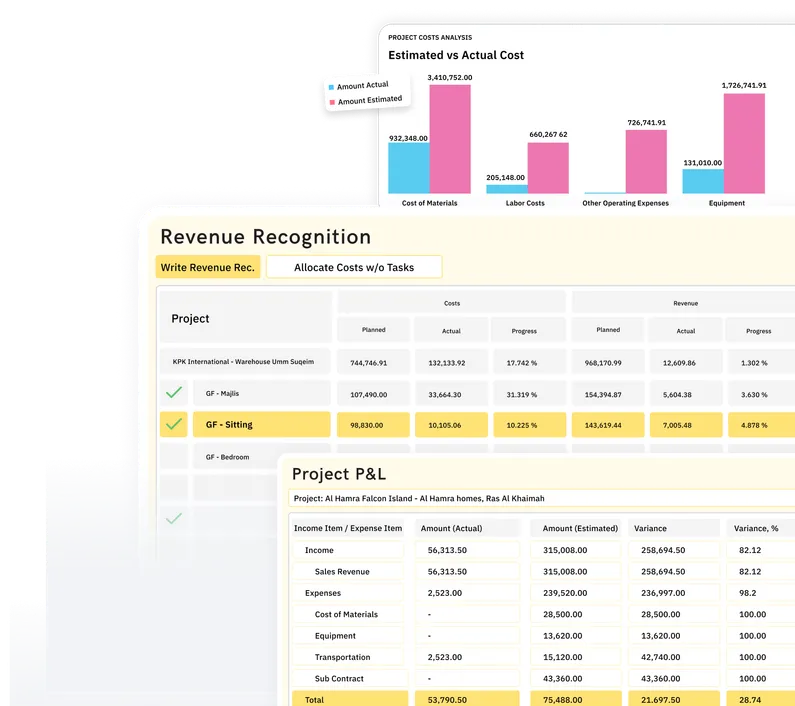Viewport: 795px width, 706px height.
Task: Click the Actual header under Revenue
Action: tap(685, 331)
